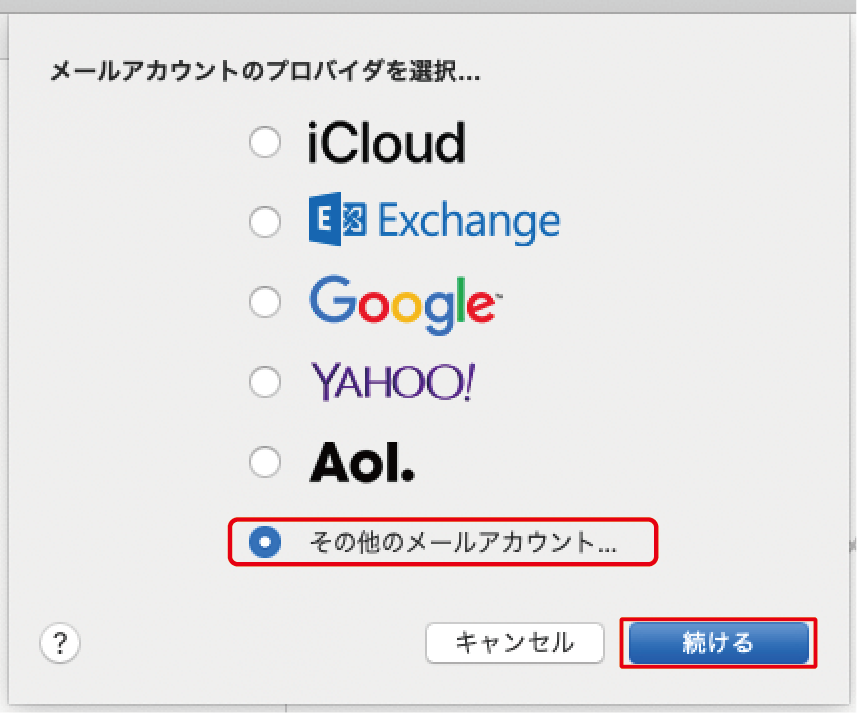Click the 続ける button

click(x=719, y=643)
